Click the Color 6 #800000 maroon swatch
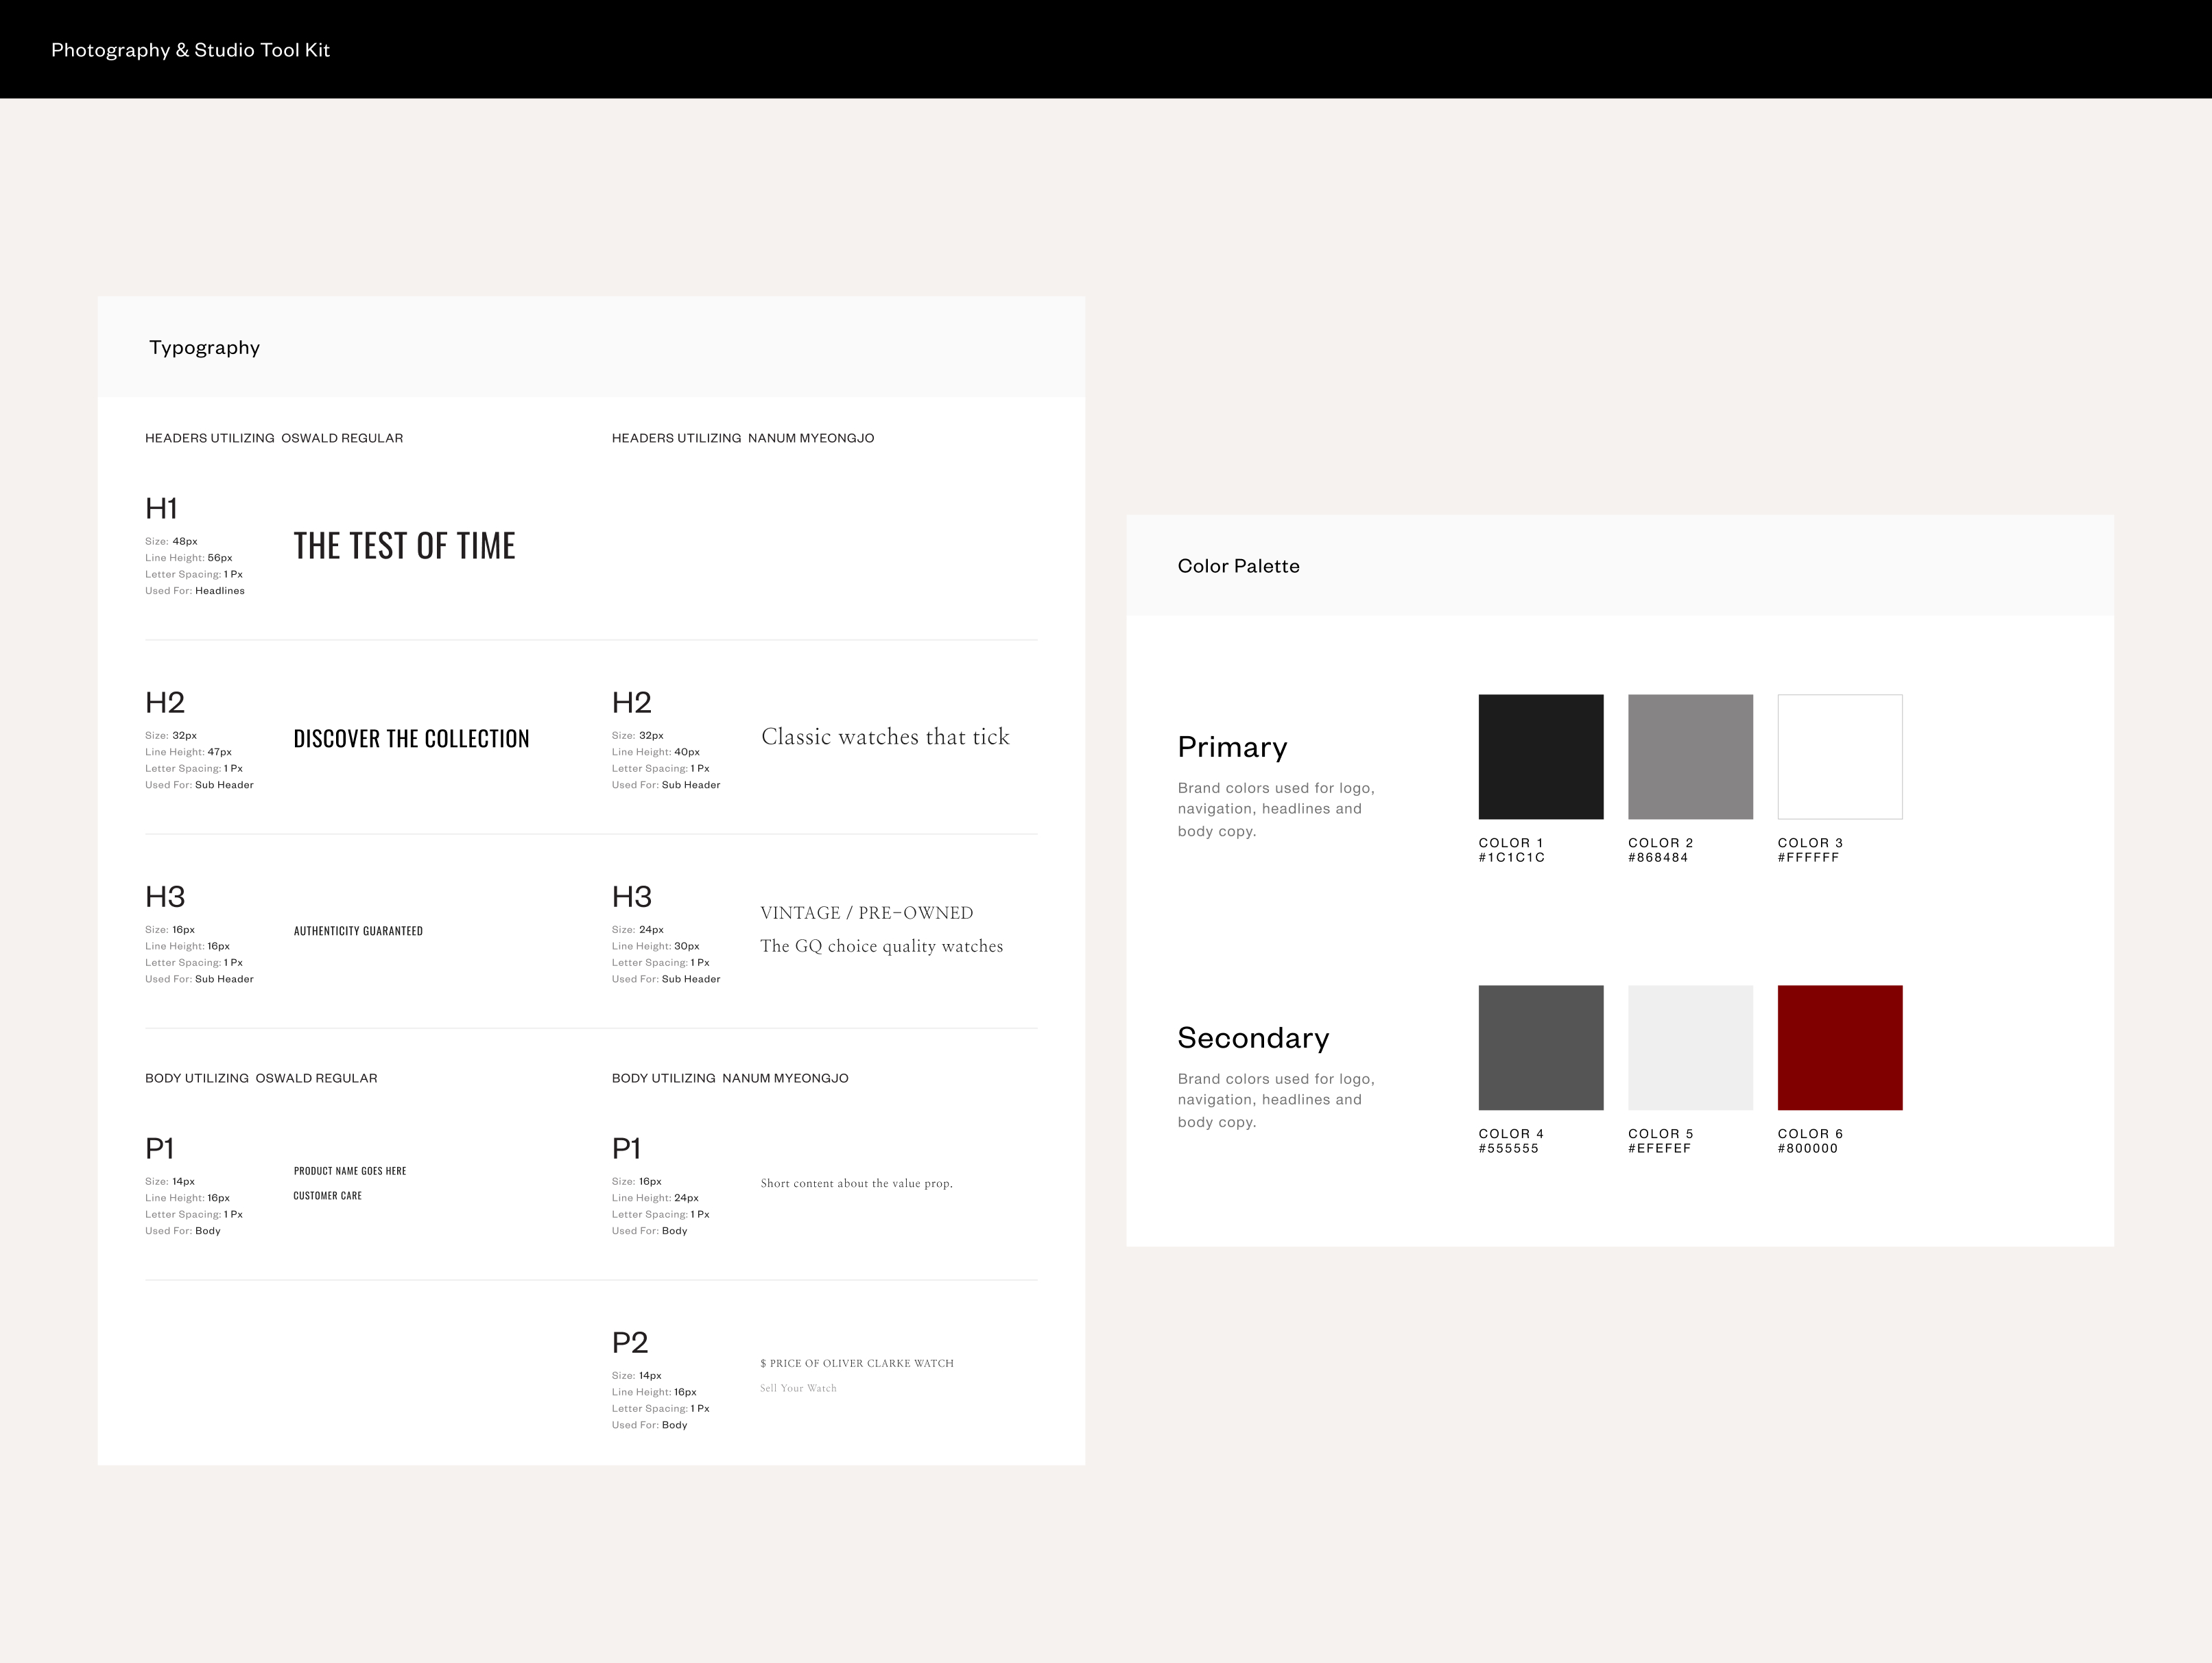2212x1663 pixels. [1839, 1047]
